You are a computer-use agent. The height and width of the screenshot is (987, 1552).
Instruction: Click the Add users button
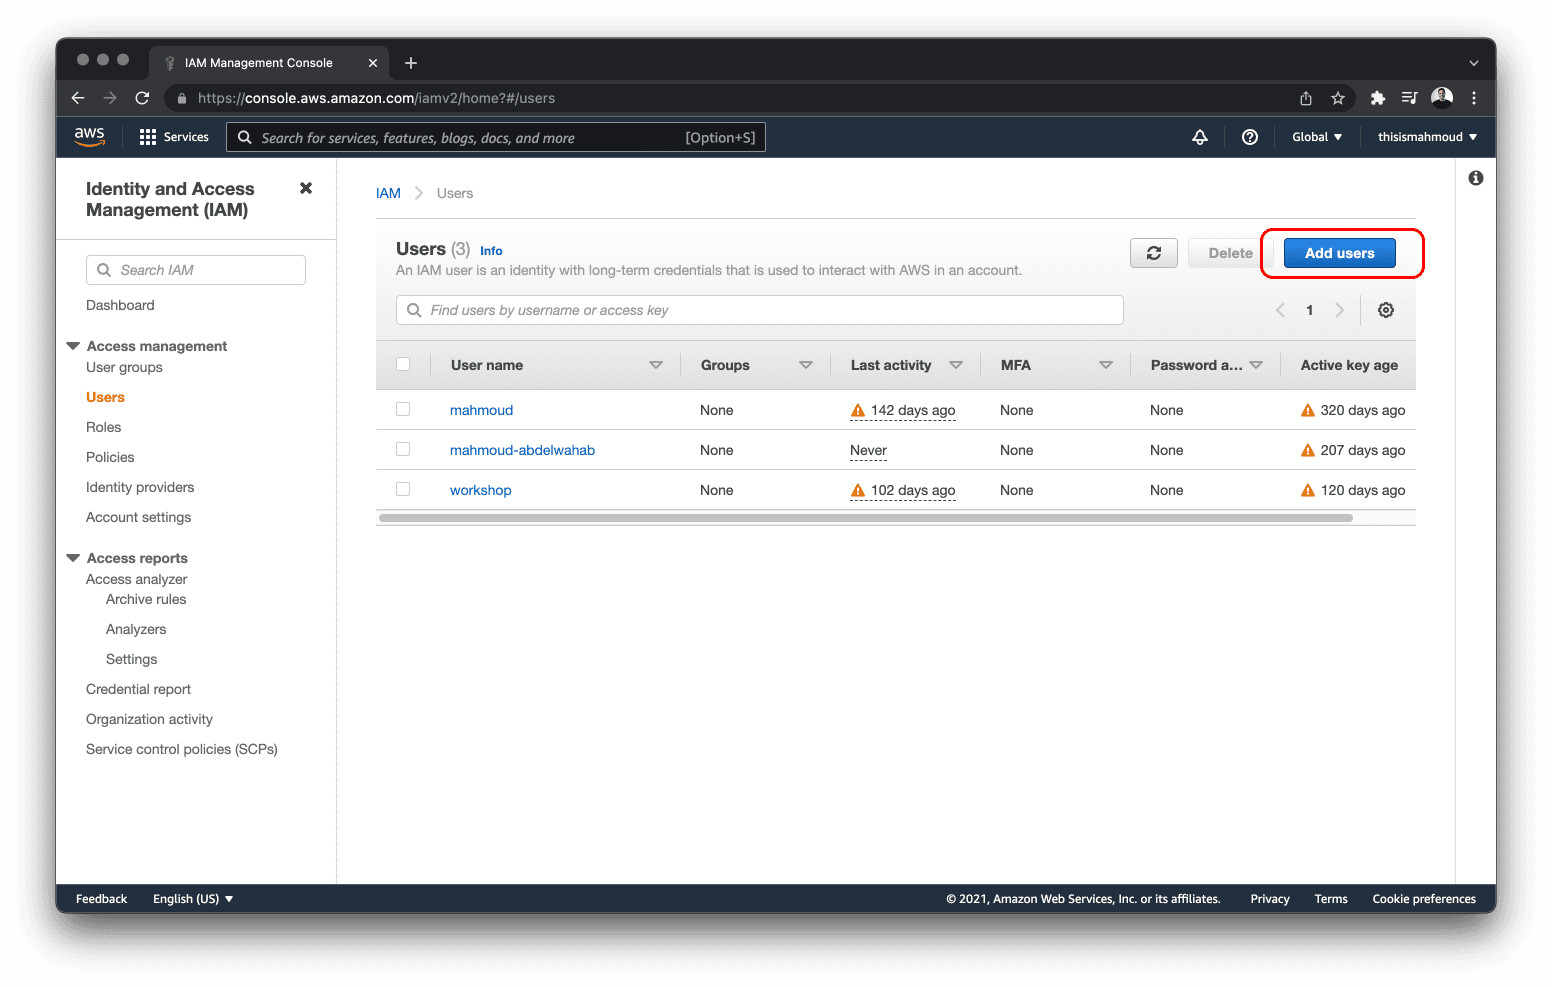[x=1339, y=253]
